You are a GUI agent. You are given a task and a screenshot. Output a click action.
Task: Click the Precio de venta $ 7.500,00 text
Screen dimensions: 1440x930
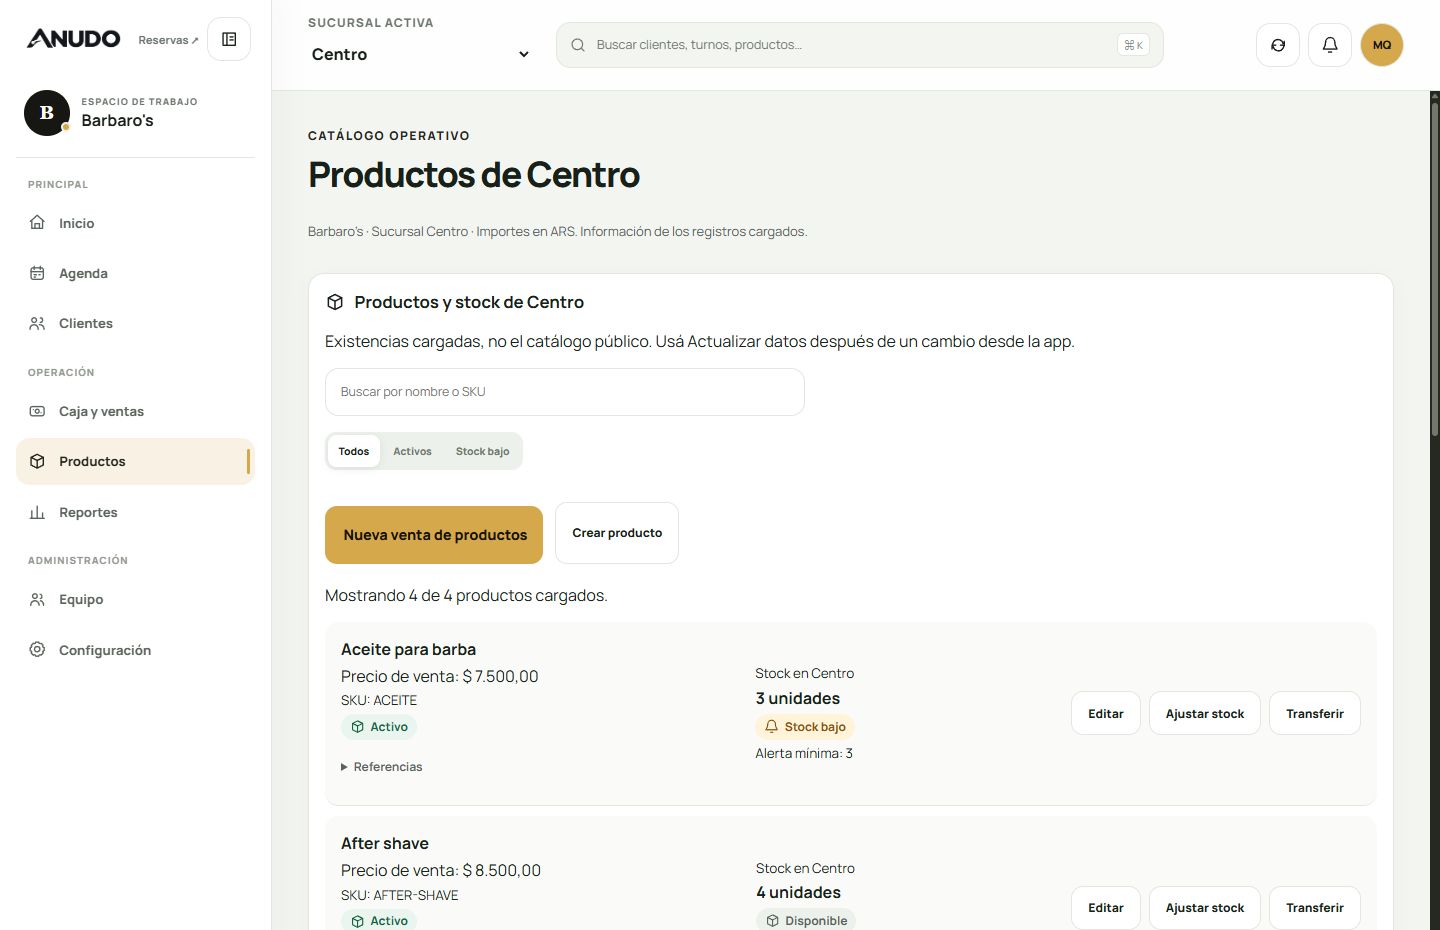click(440, 676)
